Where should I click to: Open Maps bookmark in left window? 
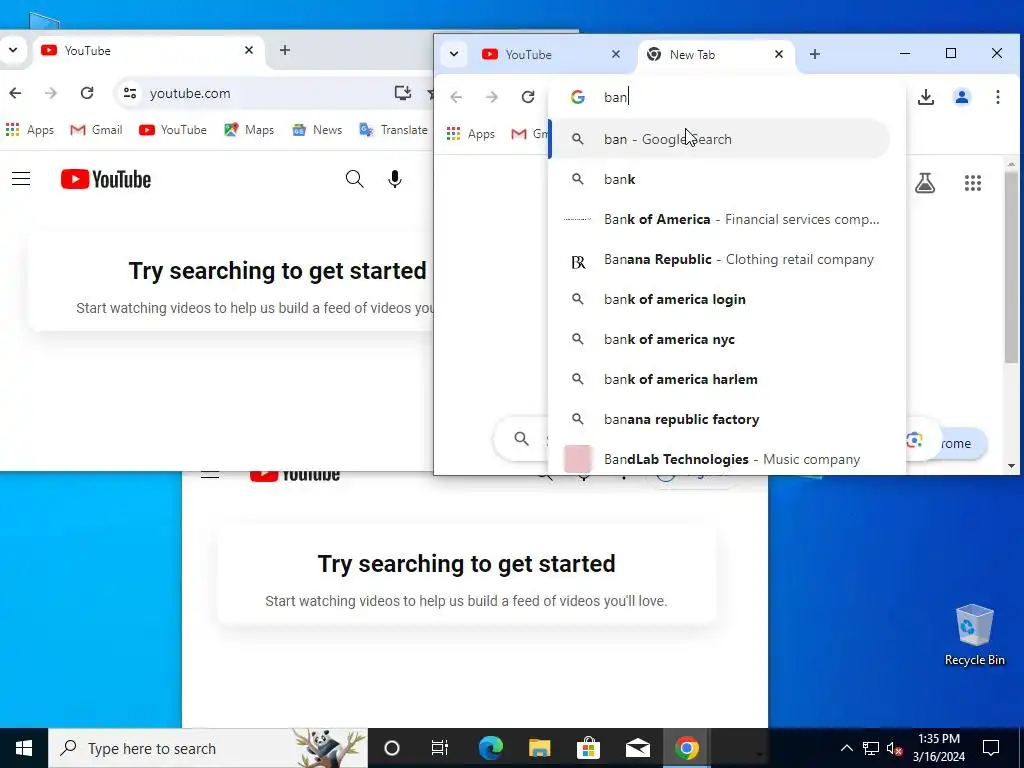point(249,130)
